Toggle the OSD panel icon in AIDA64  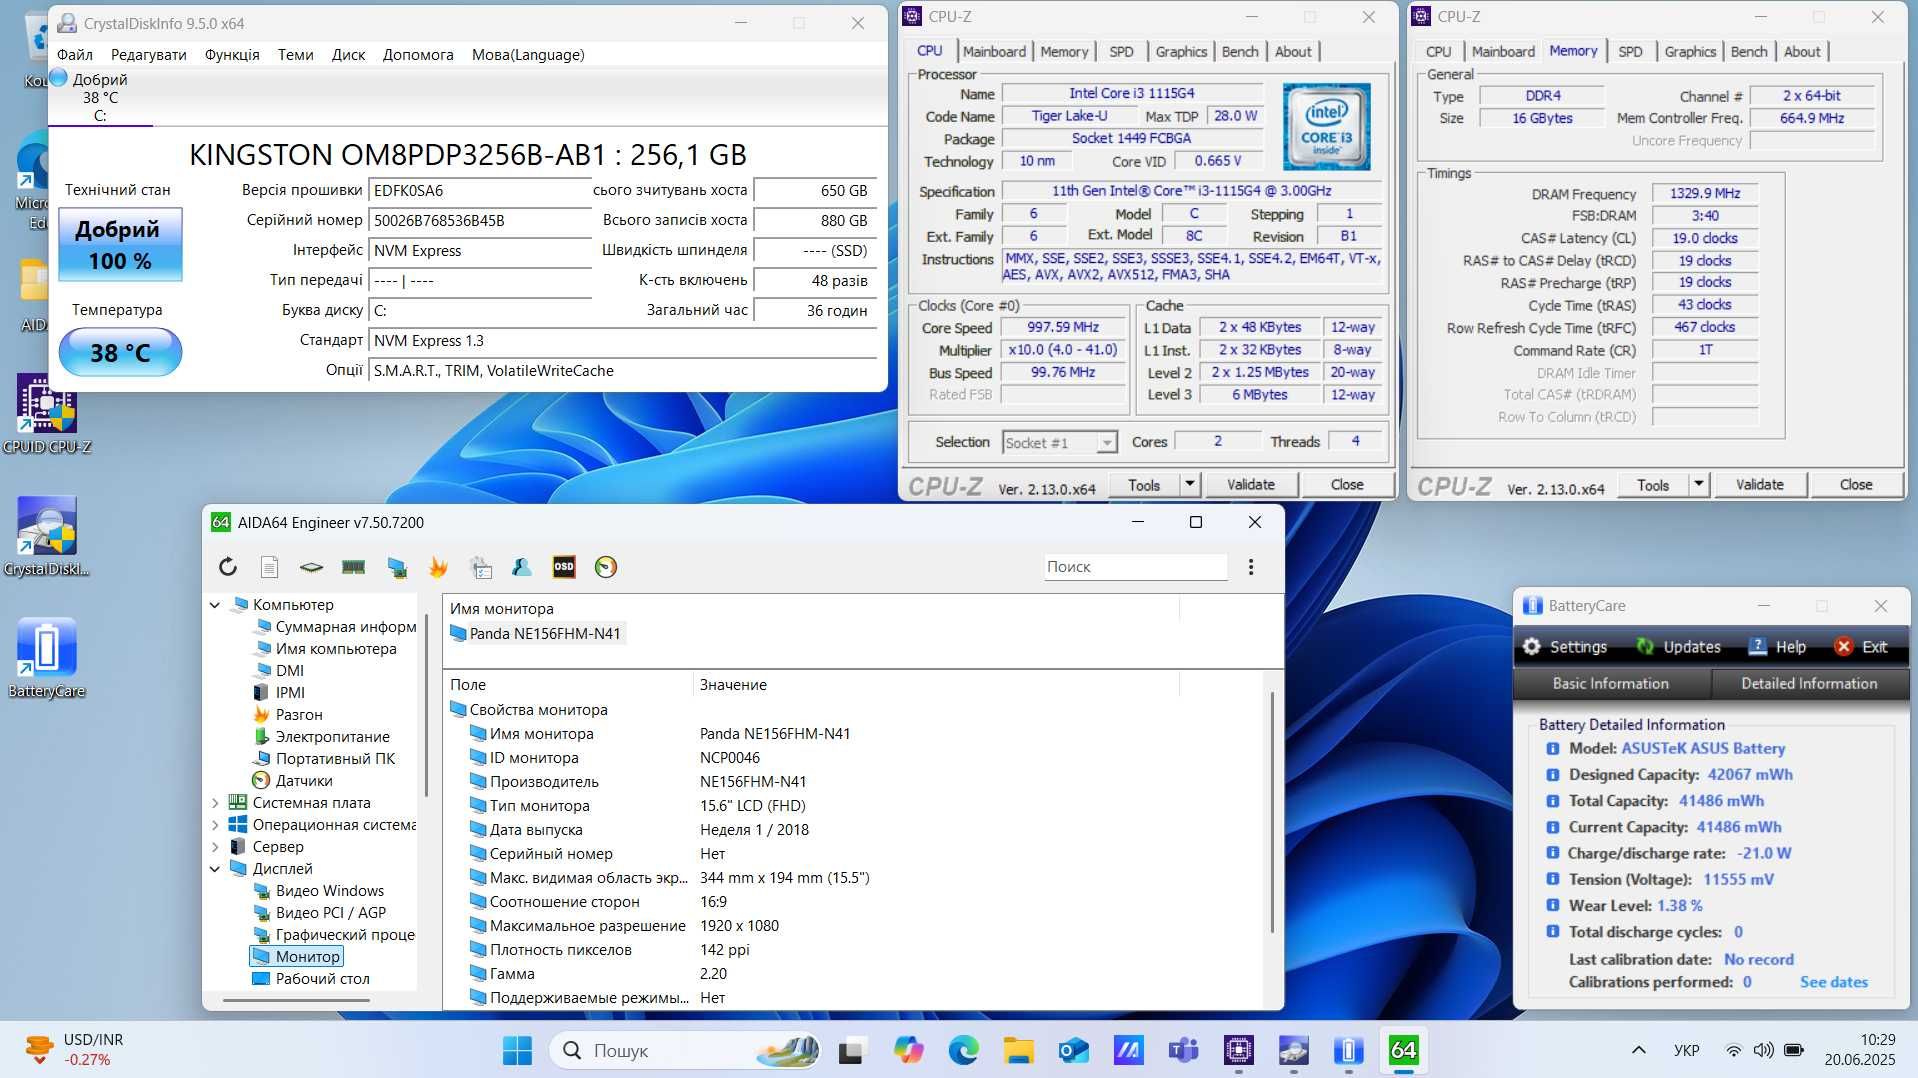564,567
